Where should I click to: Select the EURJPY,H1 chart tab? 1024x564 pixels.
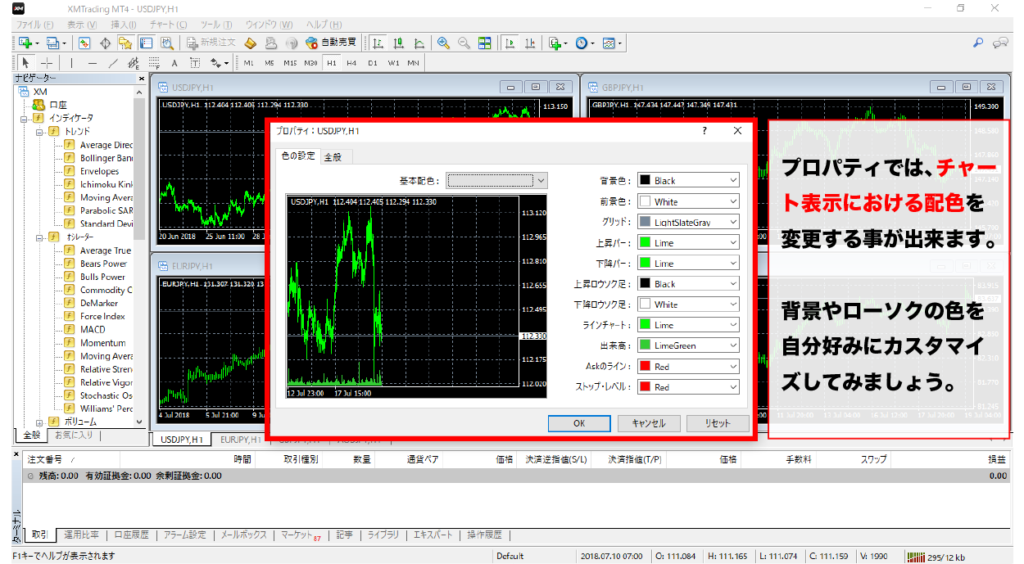(240, 439)
